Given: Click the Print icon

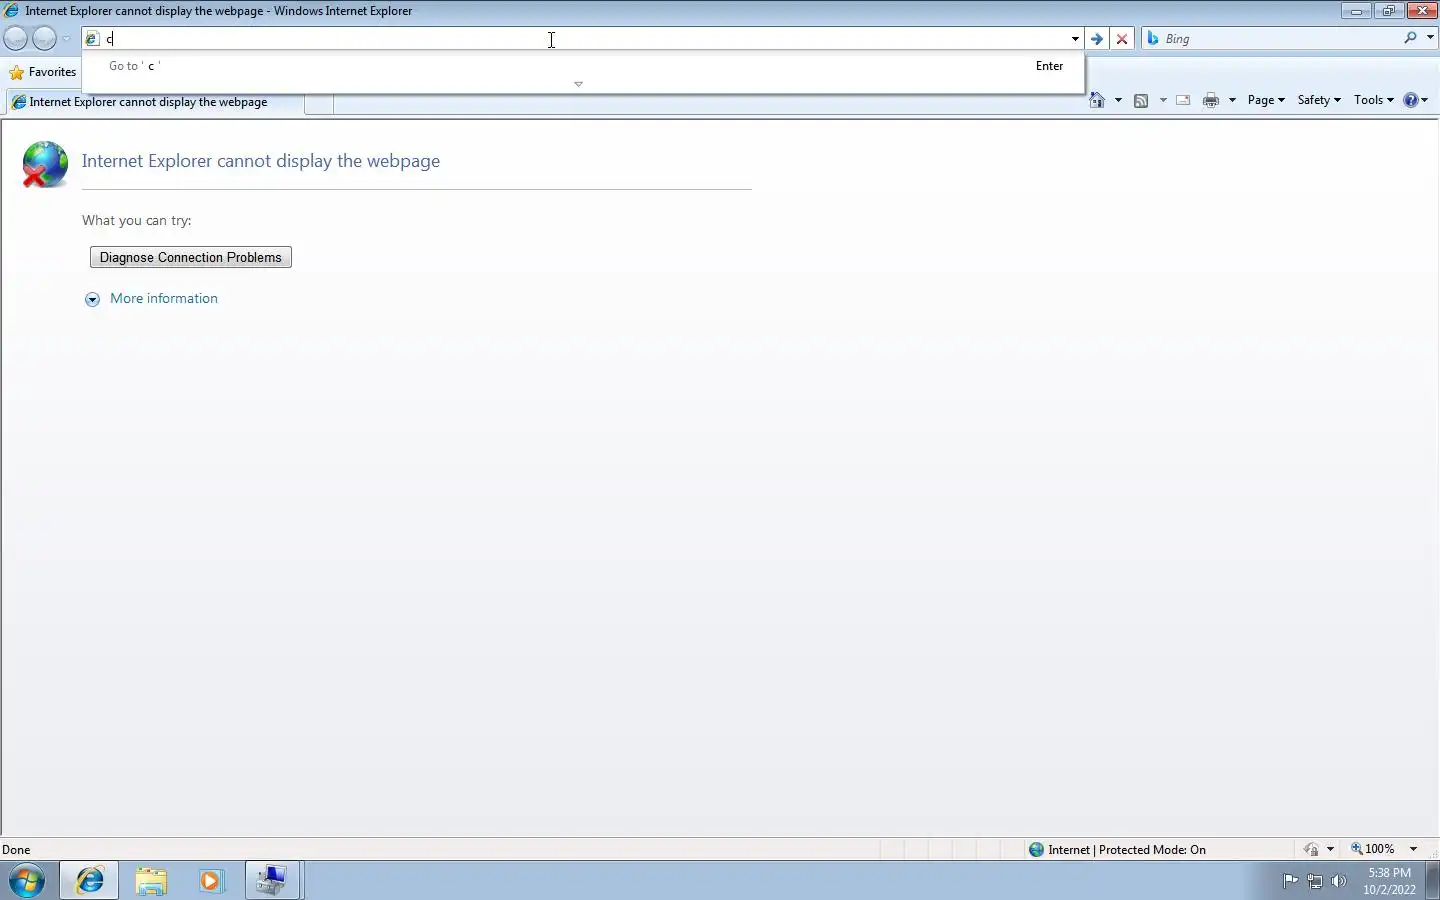Looking at the screenshot, I should pyautogui.click(x=1211, y=100).
